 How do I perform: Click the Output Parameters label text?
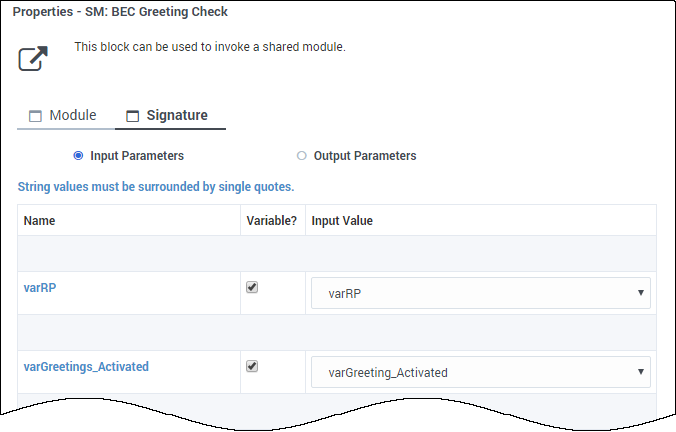click(365, 156)
